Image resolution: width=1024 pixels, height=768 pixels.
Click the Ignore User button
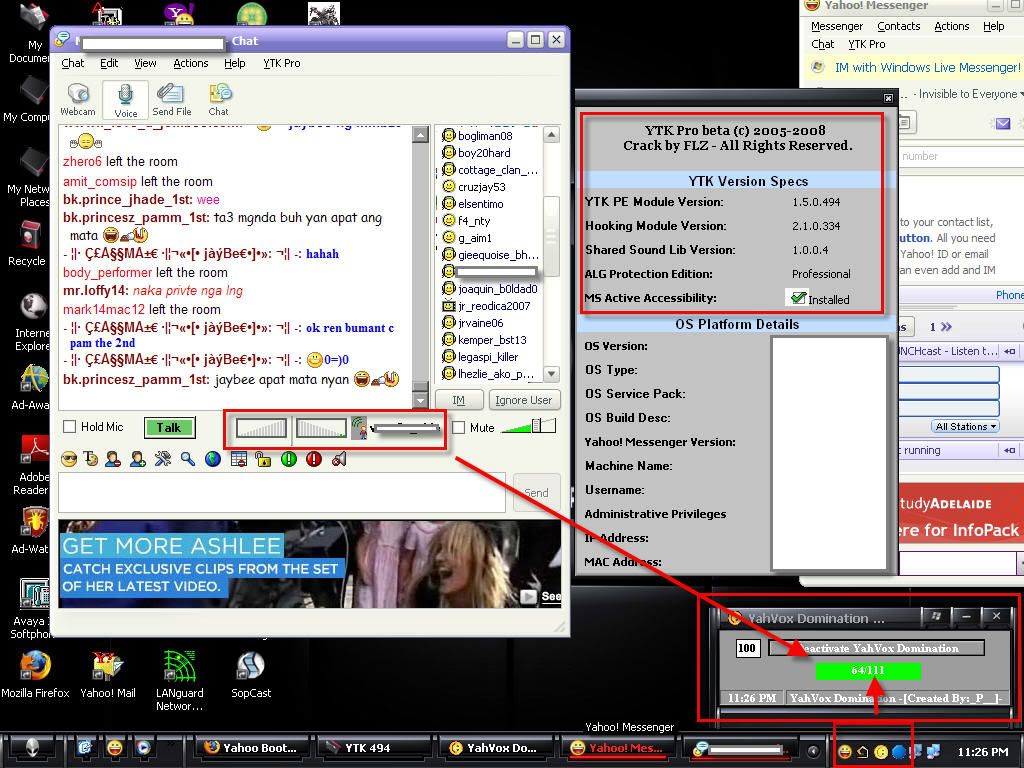tap(523, 400)
